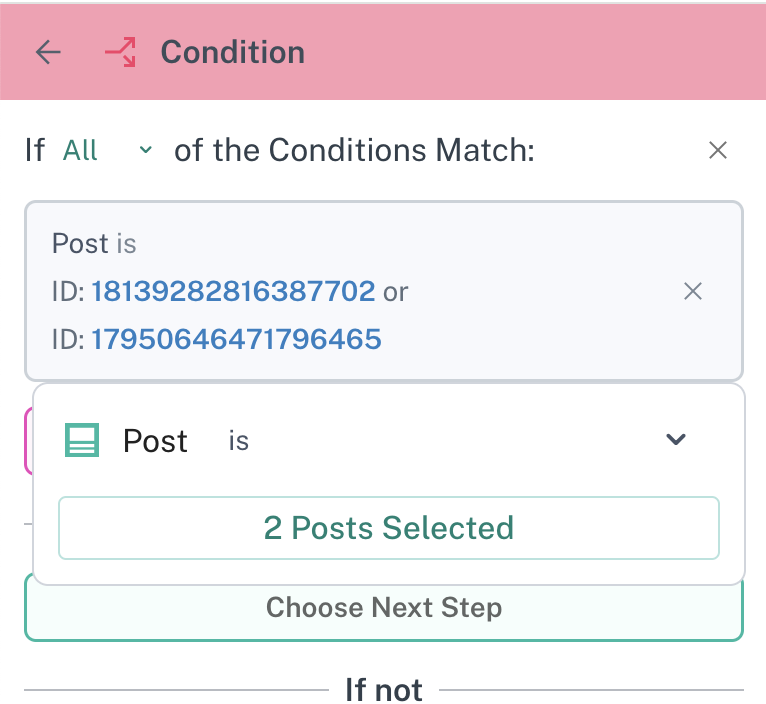The image size is (766, 704).
Task: Click the "If not" branch label
Action: (383, 689)
